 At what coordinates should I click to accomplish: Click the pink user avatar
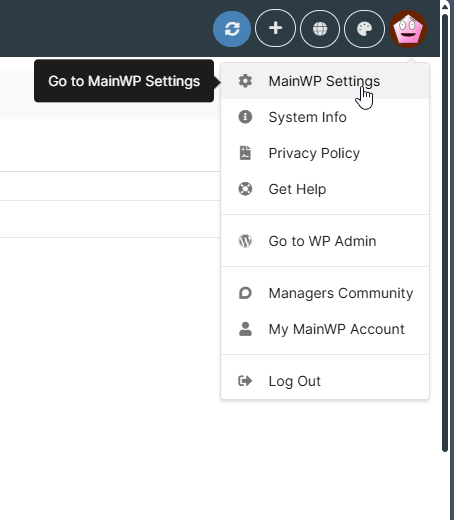click(x=408, y=29)
